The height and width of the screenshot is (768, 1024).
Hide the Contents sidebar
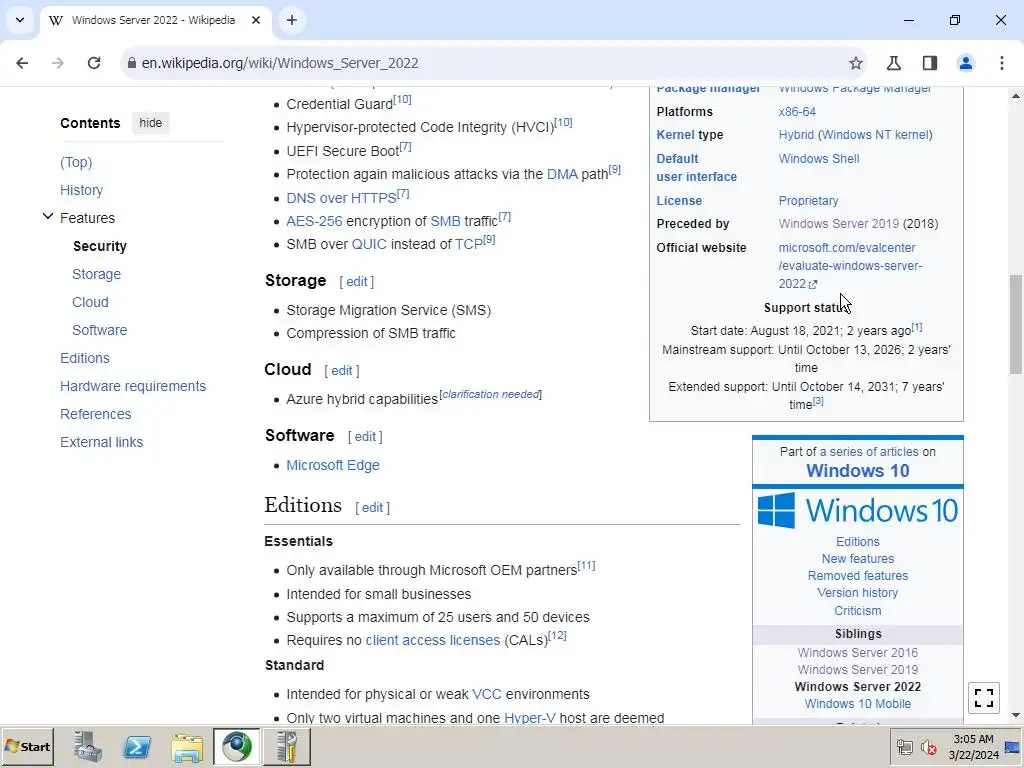click(150, 123)
